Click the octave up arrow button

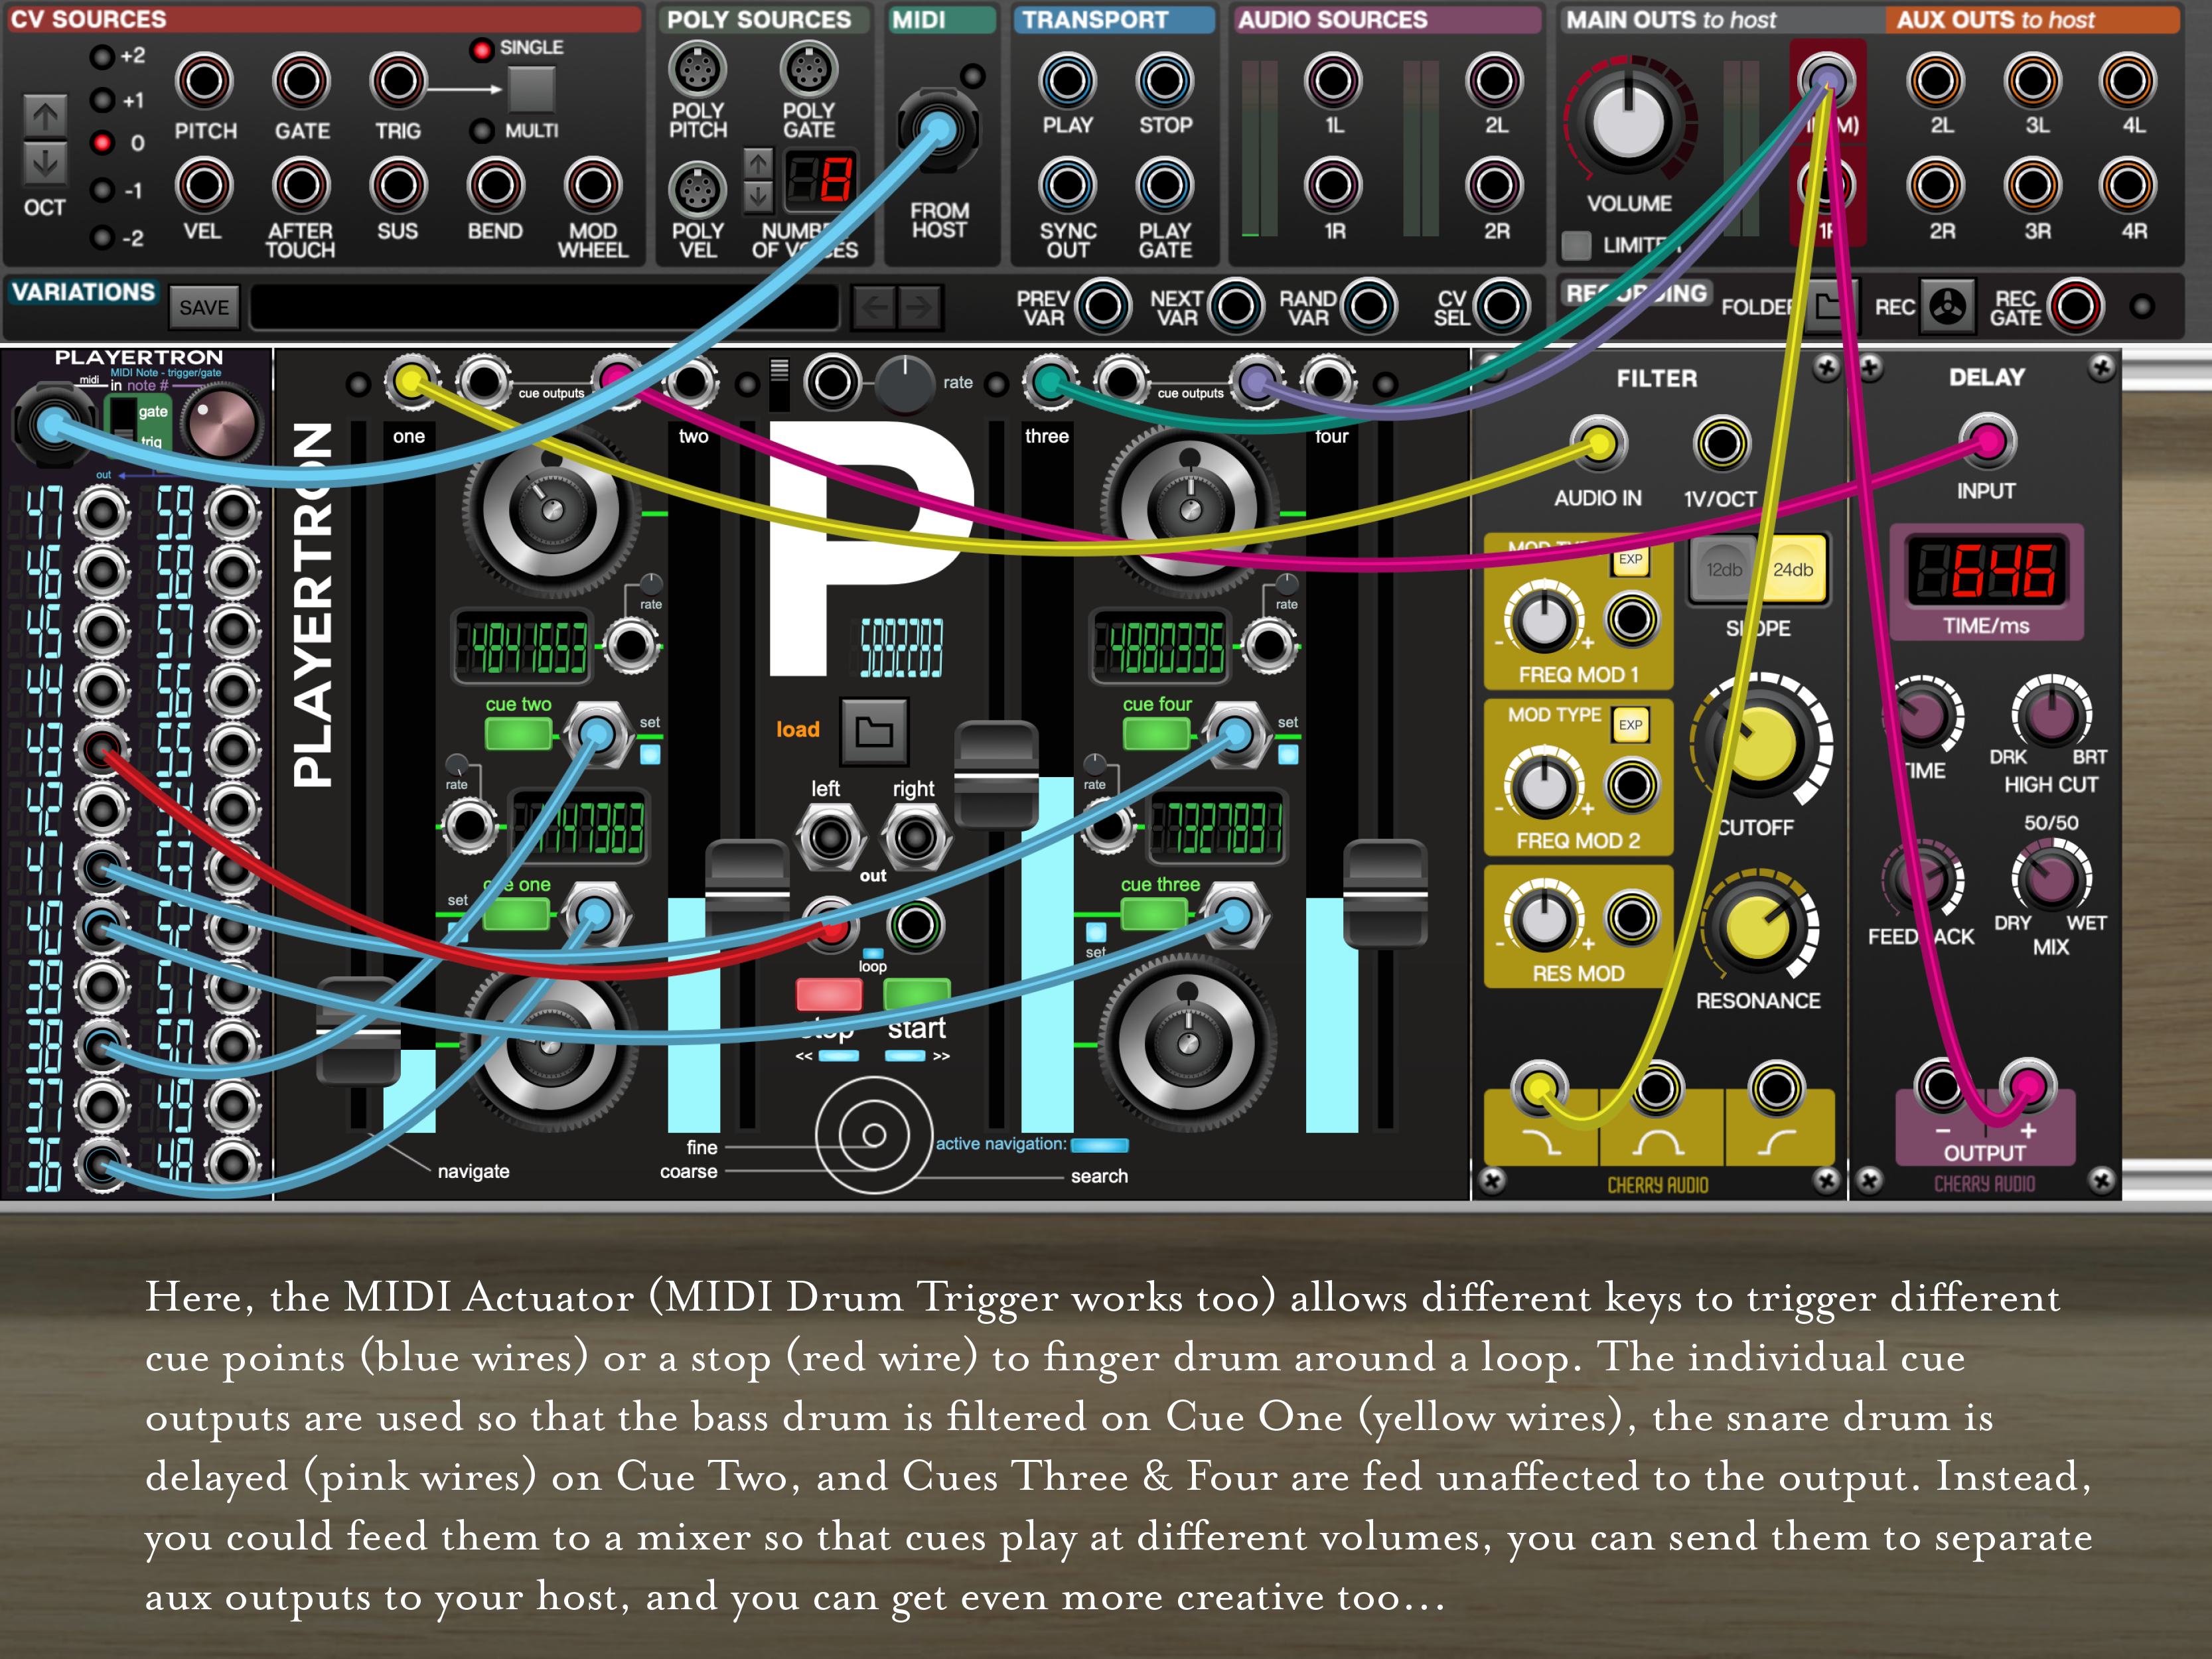point(45,117)
